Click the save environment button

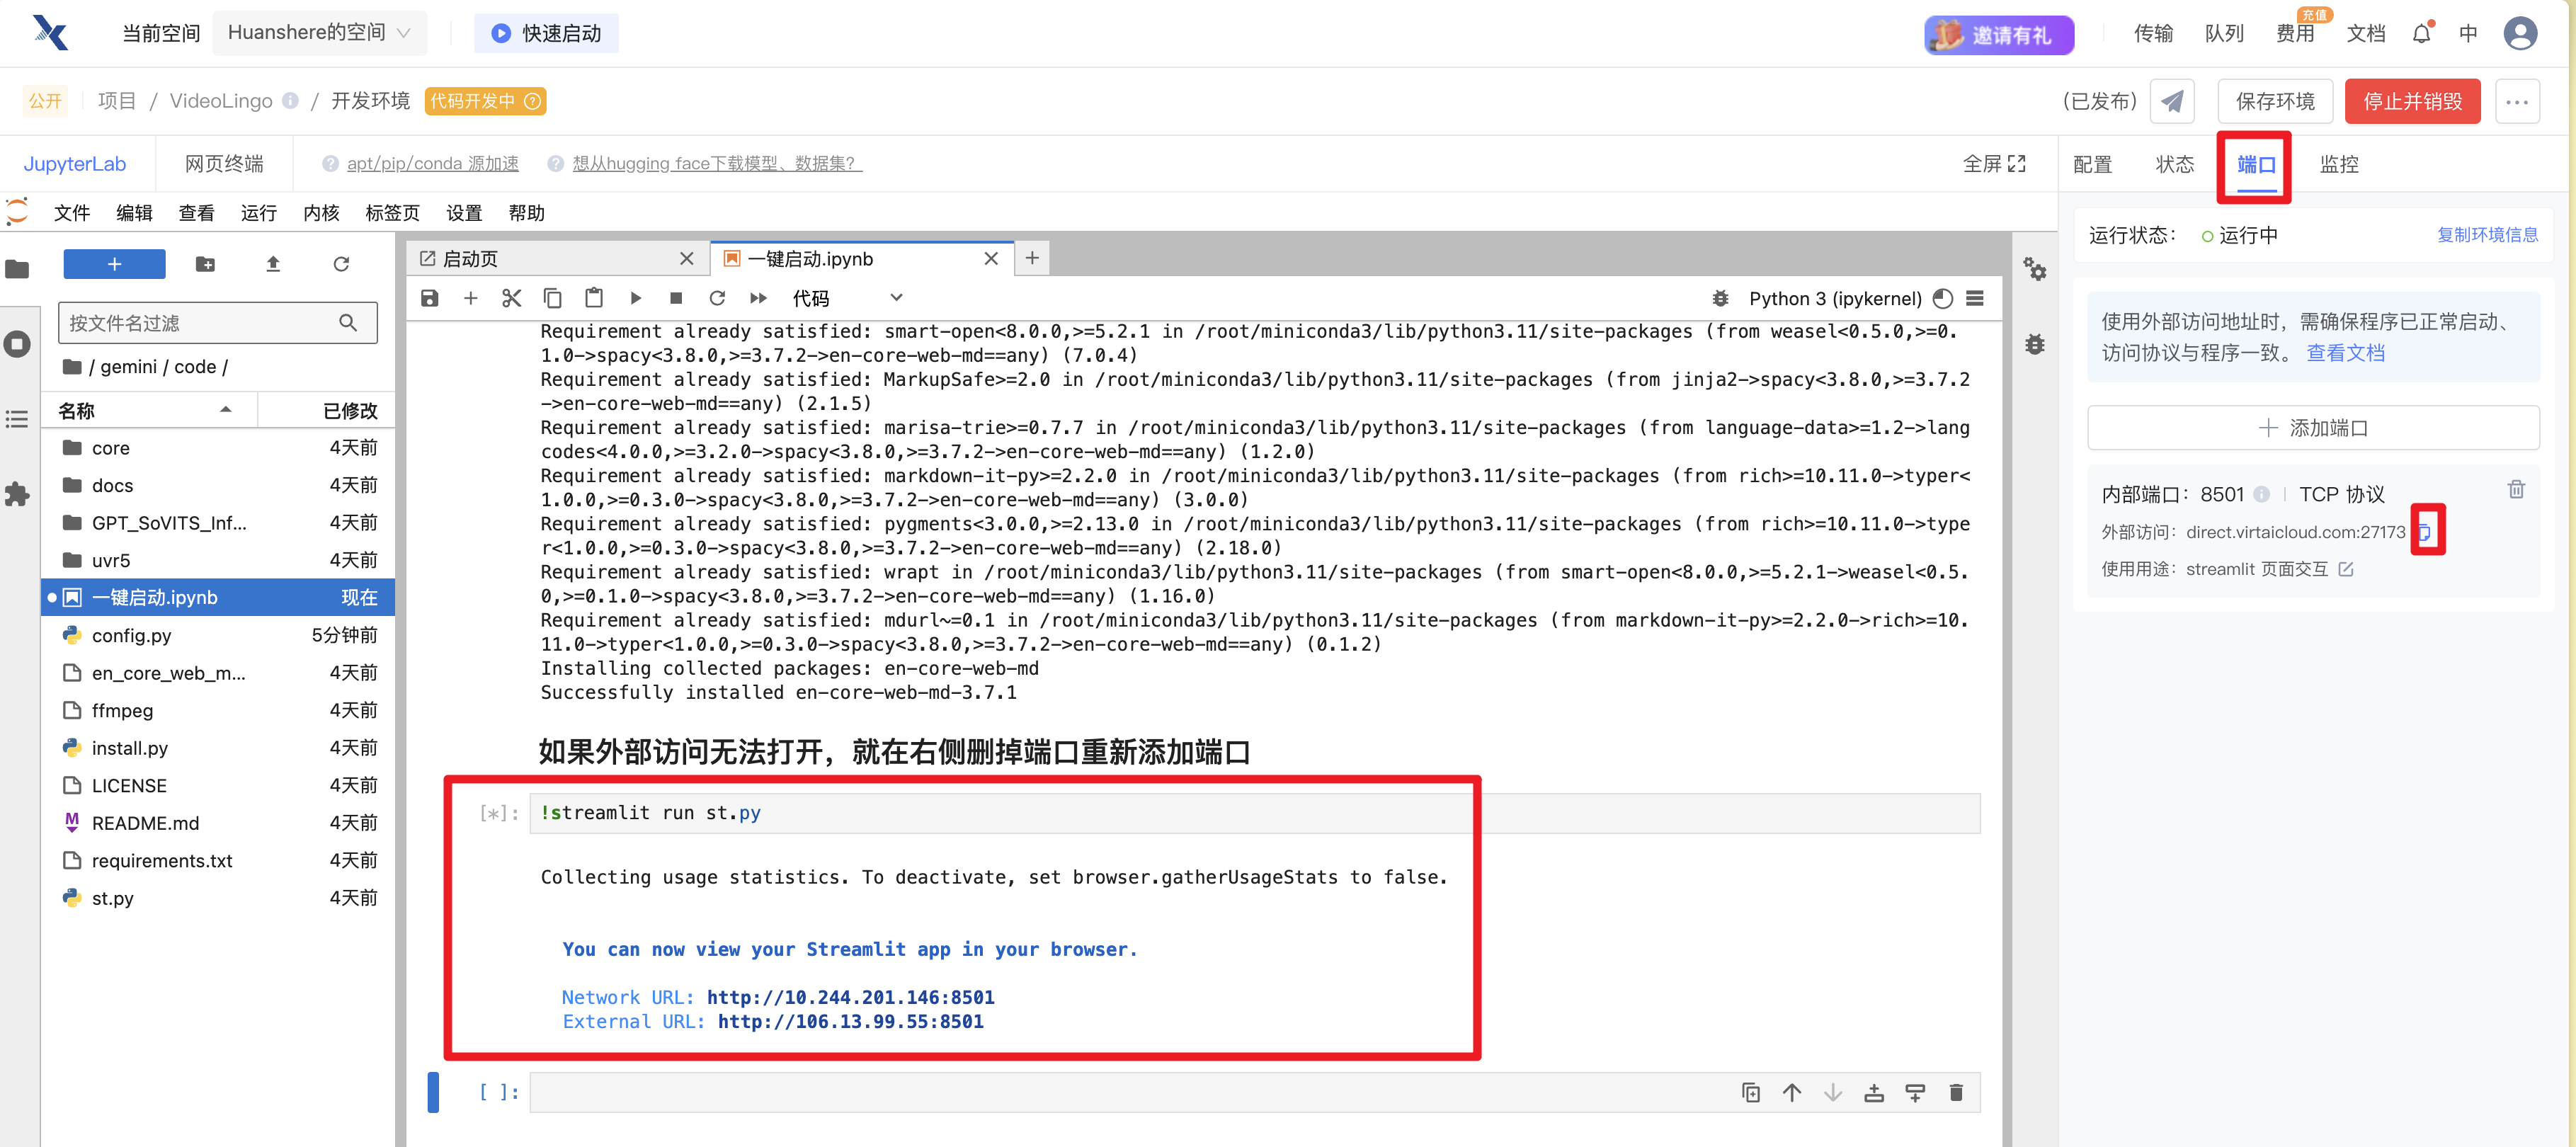(2274, 101)
